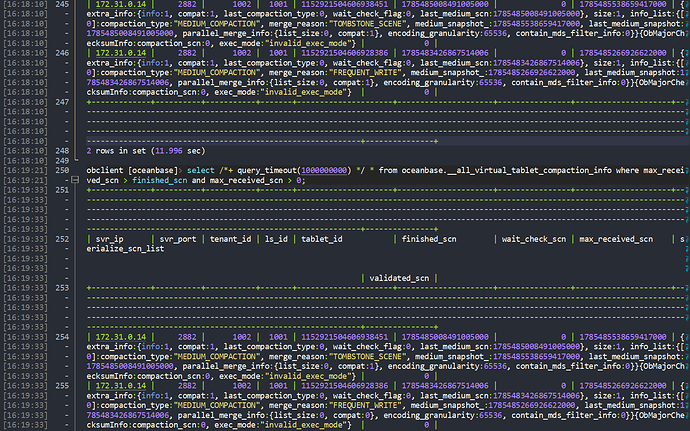This screenshot has width=690, height=431.
Task: Click tablet id 1152921504606938451 on line 245
Action: coord(345,4)
